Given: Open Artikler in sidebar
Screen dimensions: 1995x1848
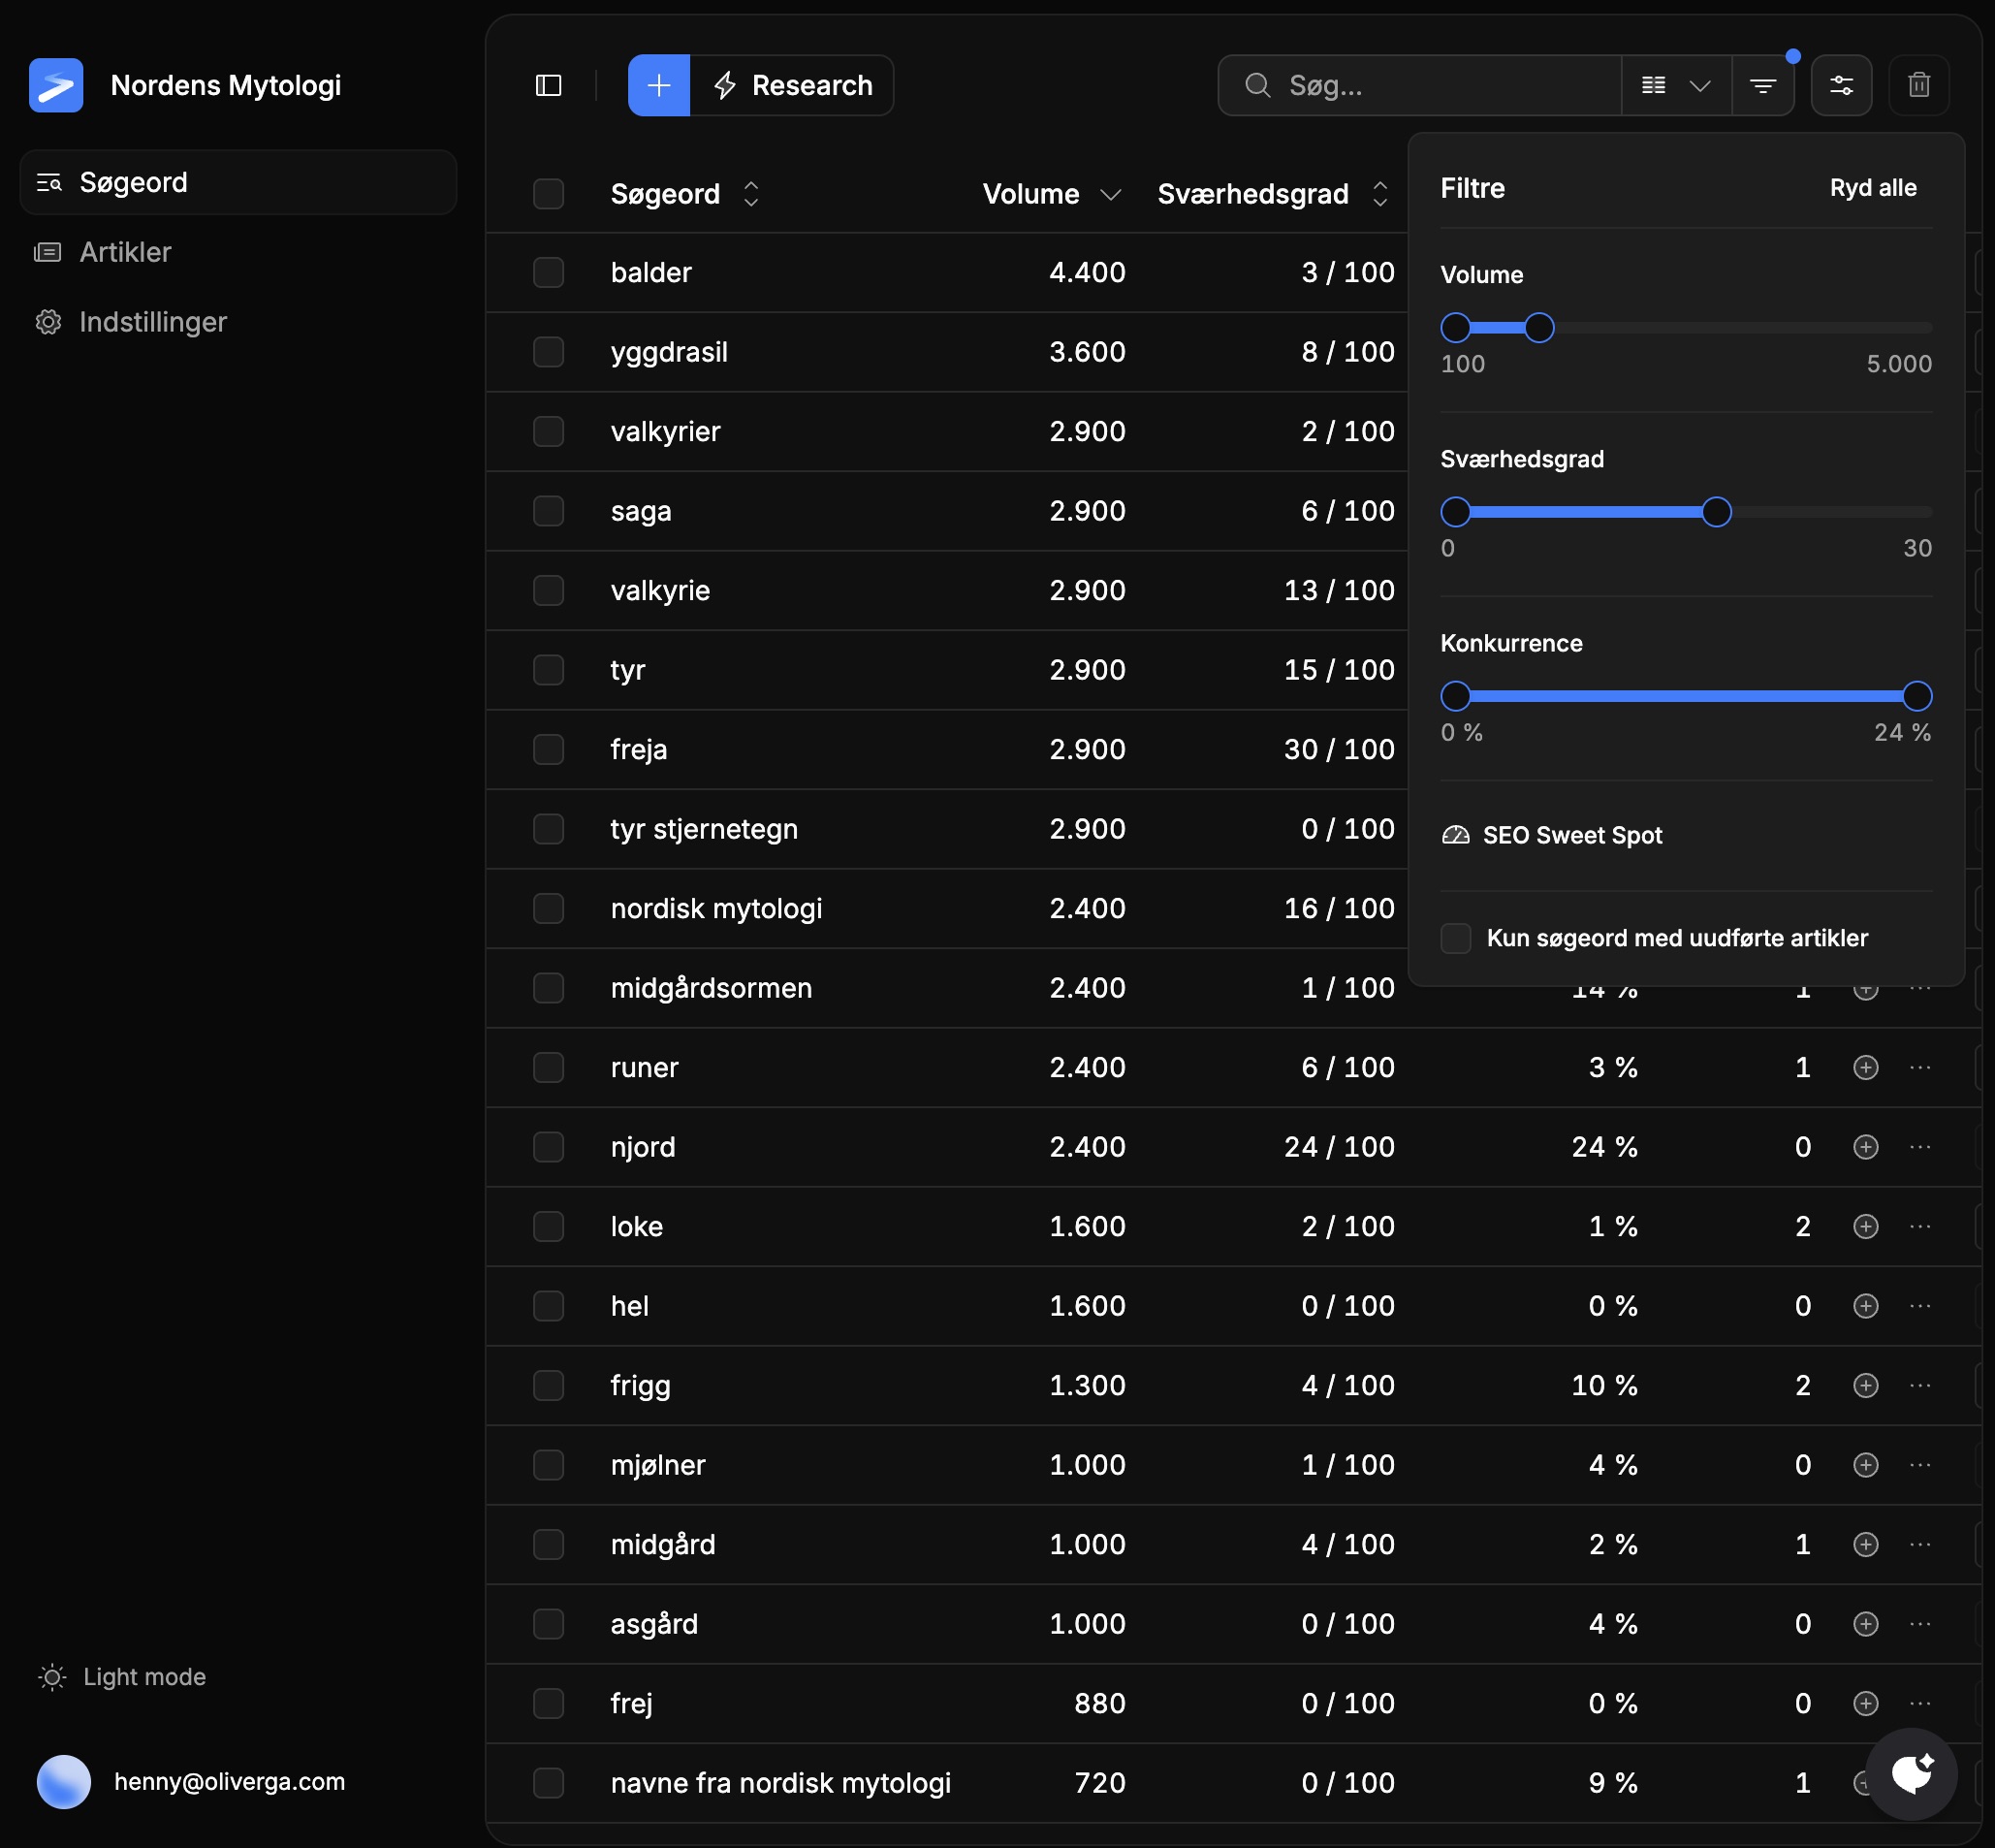Looking at the screenshot, I should [x=125, y=252].
